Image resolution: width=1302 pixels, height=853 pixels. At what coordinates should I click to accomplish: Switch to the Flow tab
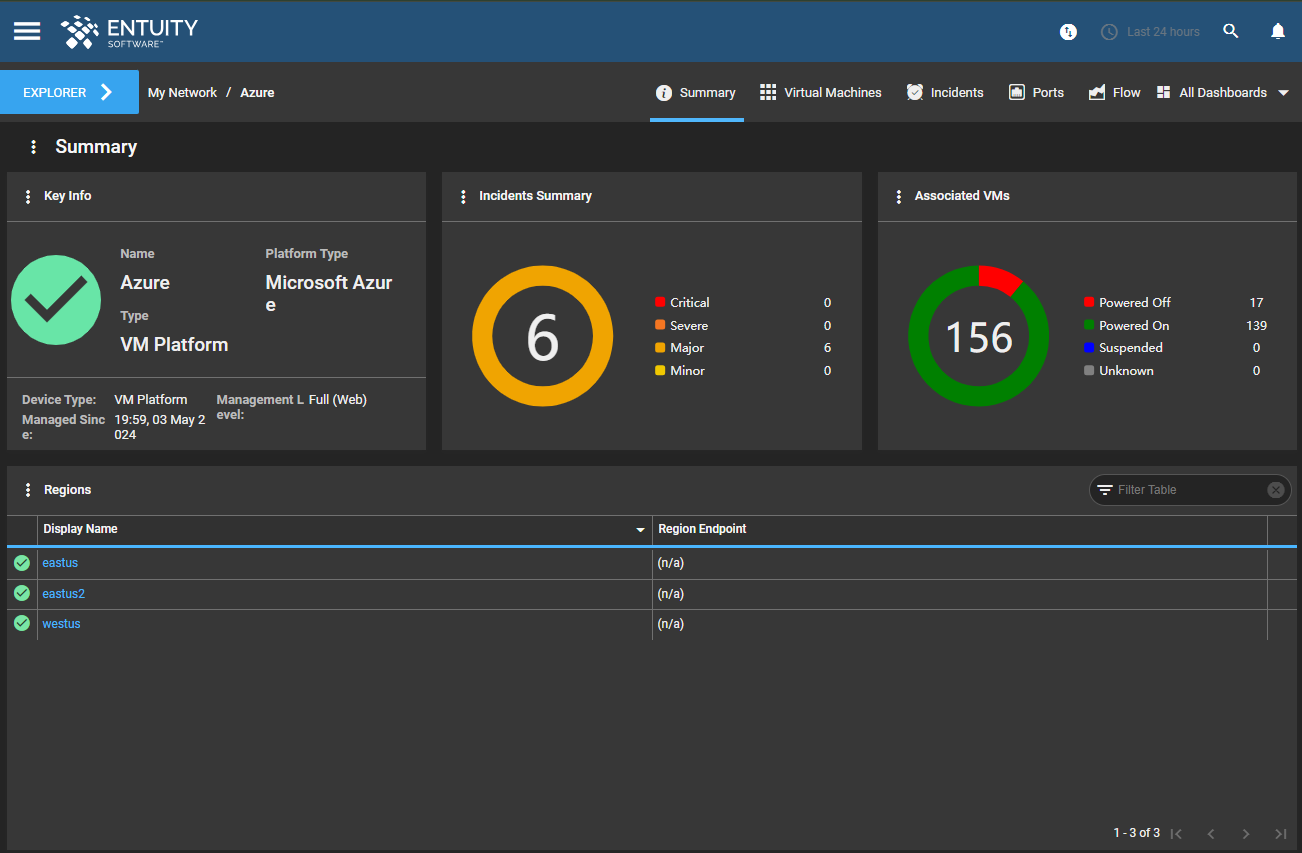(x=1114, y=92)
